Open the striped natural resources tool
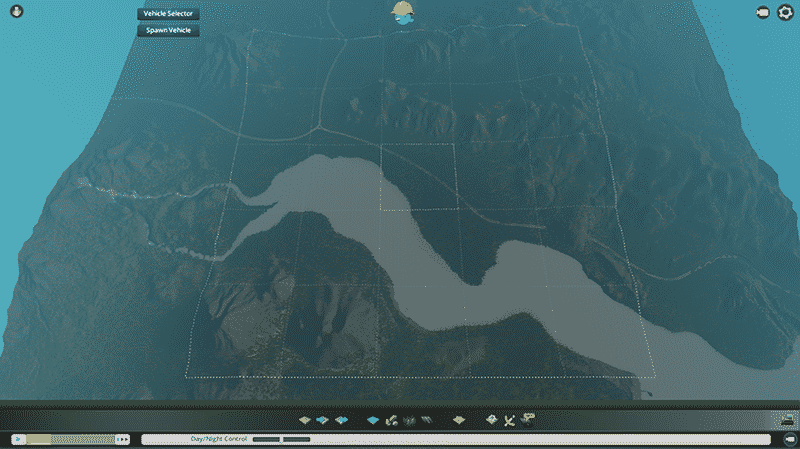Screen dimensions: 800x449 426,420
